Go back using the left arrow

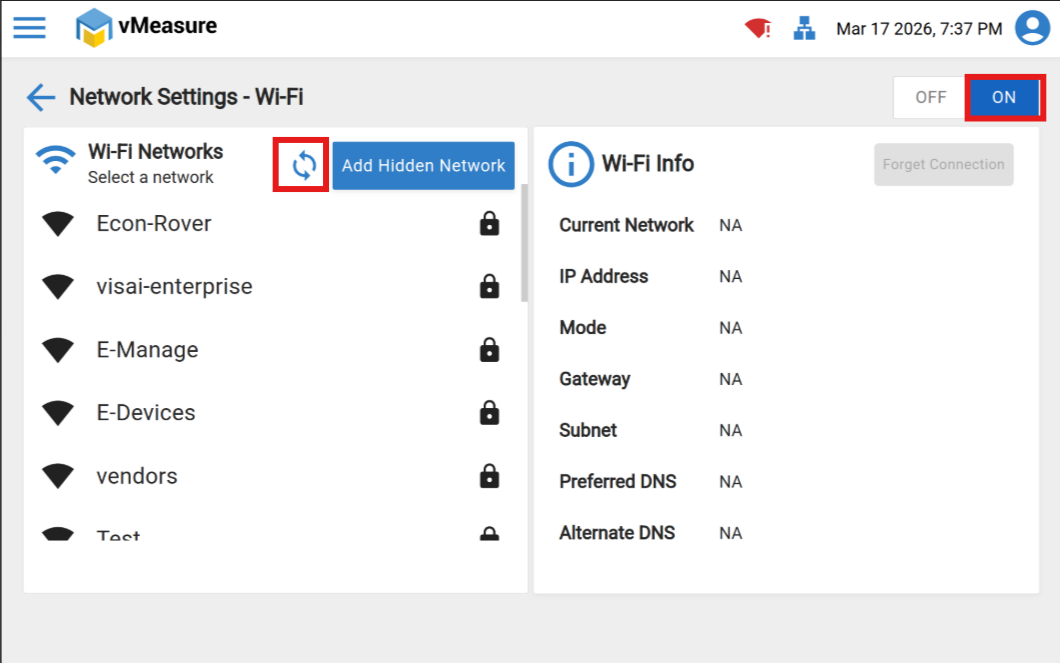[41, 97]
